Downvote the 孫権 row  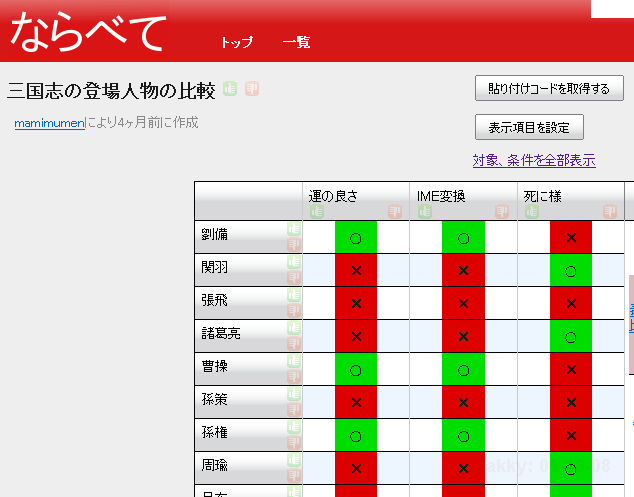tap(294, 443)
